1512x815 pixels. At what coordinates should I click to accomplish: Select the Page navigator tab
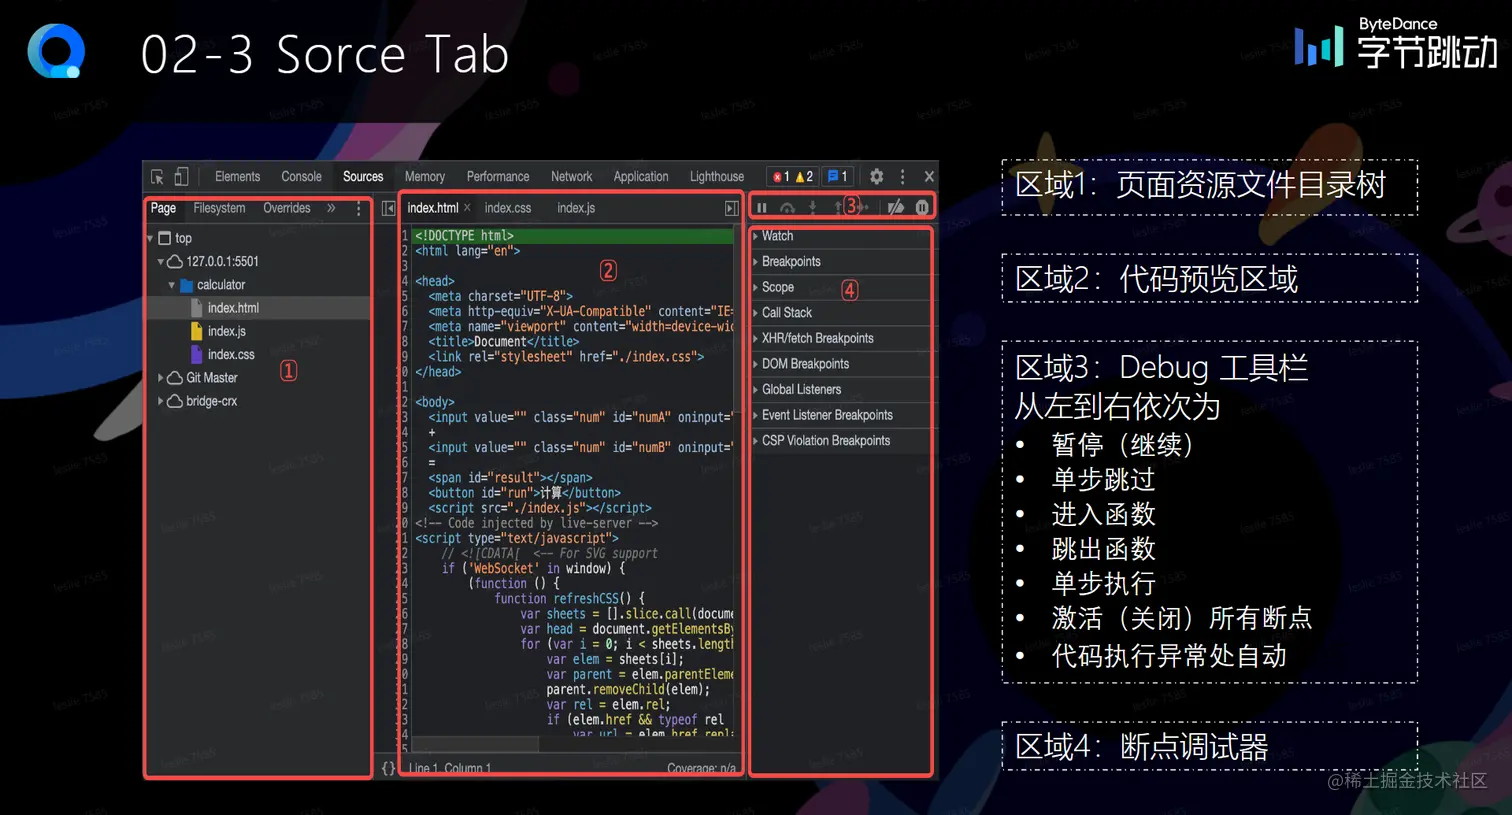pos(163,208)
